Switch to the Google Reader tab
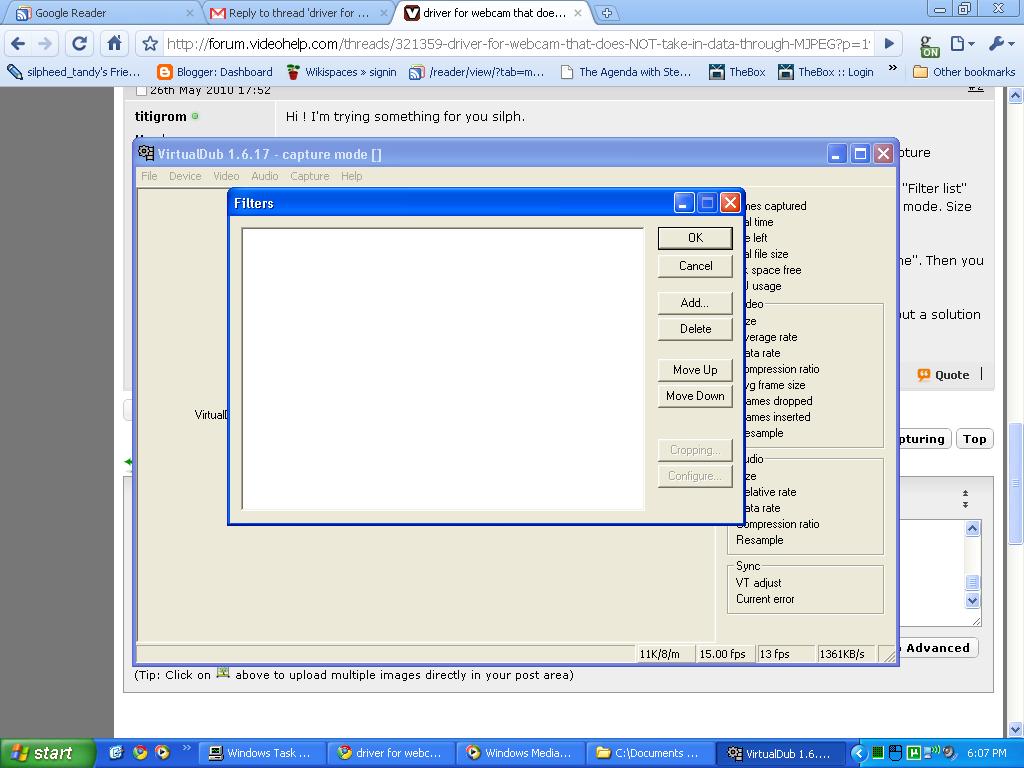Screen dimensions: 1024x768 tap(99, 12)
